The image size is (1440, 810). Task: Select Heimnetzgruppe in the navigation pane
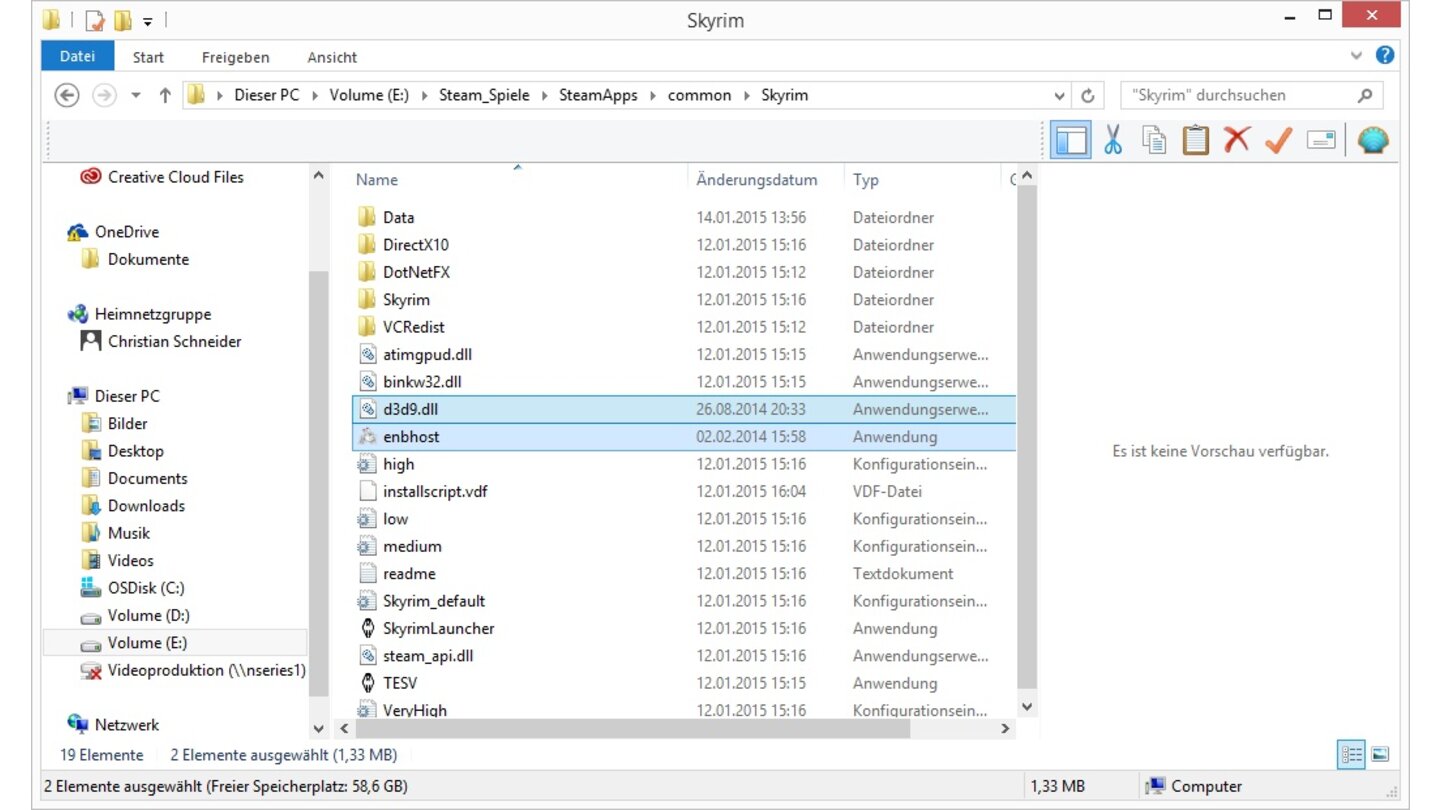point(139,314)
